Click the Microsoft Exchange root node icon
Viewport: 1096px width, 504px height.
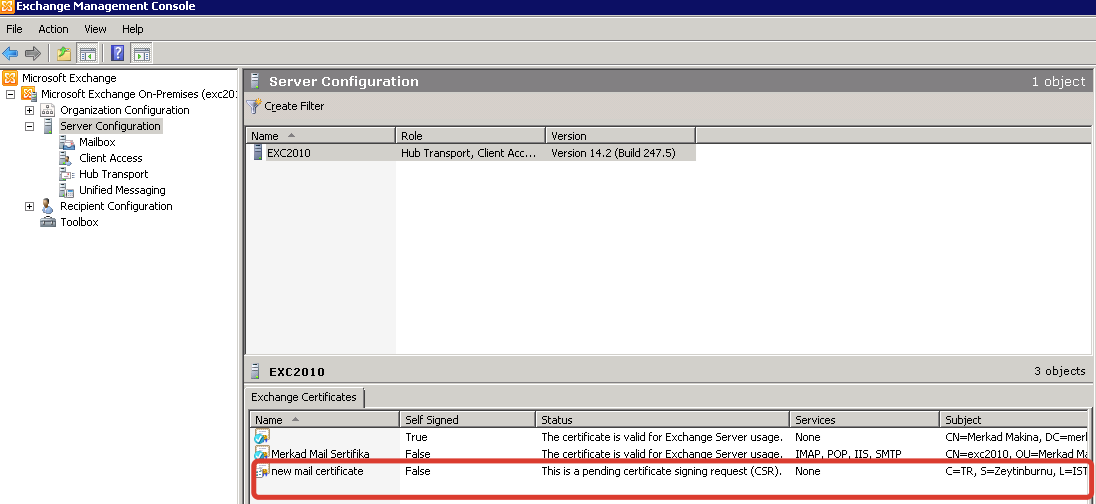[10, 78]
